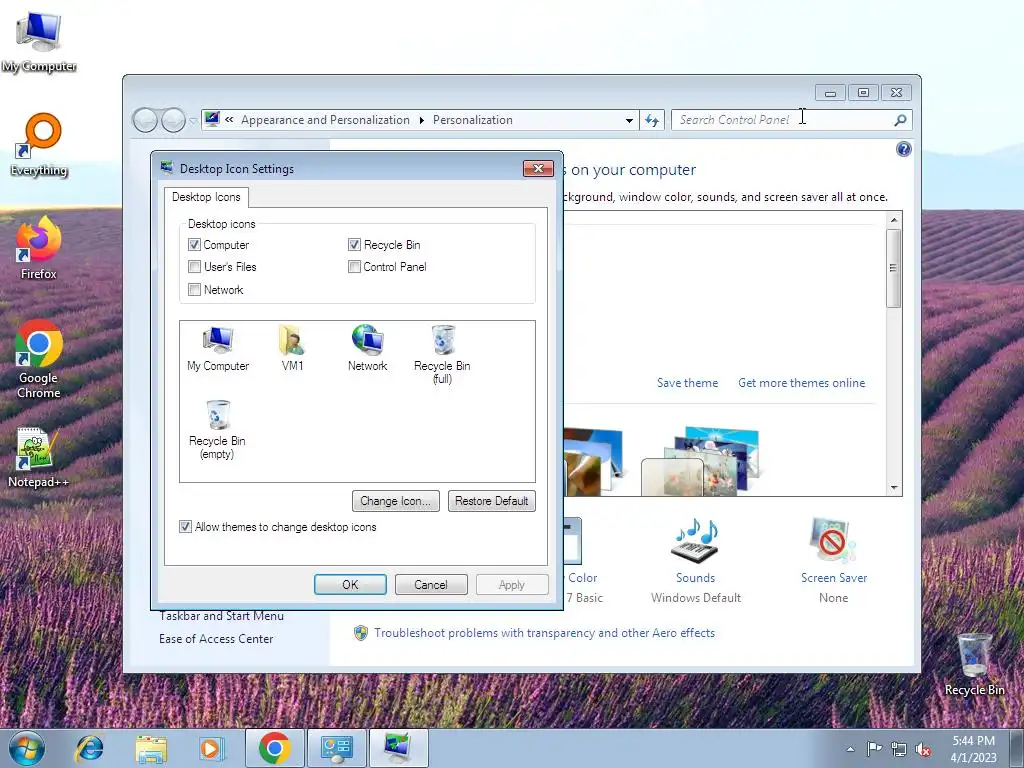Viewport: 1024px width, 768px height.
Task: Click the Personalization breadcrumb item
Action: click(473, 120)
